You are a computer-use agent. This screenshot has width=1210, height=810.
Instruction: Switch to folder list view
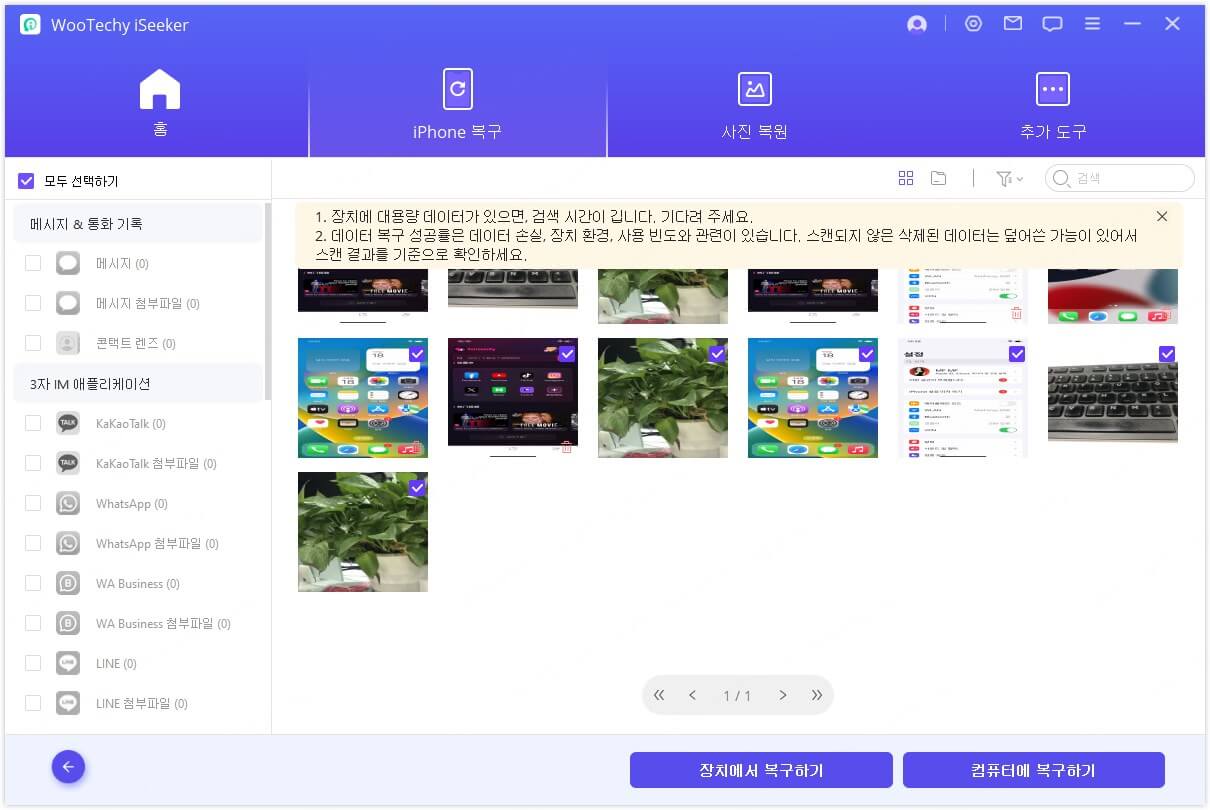coord(938,177)
